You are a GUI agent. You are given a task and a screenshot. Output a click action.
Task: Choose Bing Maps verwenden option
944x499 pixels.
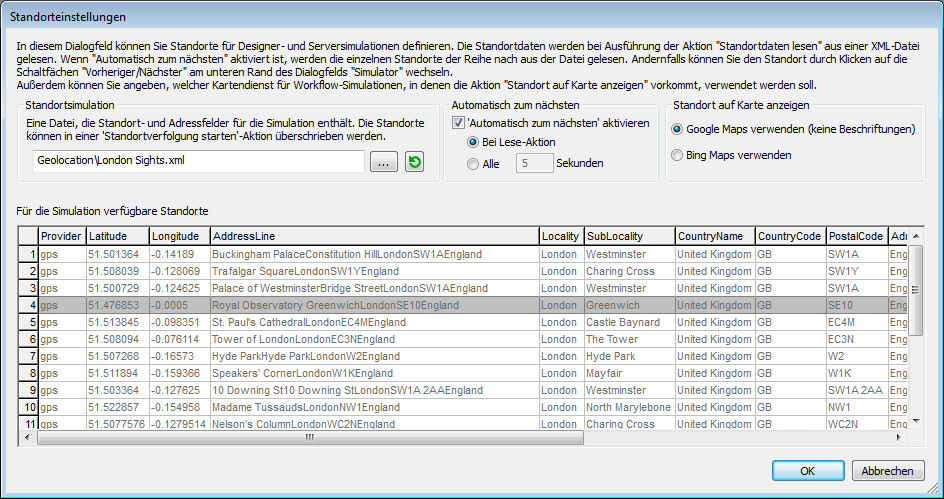tap(678, 155)
